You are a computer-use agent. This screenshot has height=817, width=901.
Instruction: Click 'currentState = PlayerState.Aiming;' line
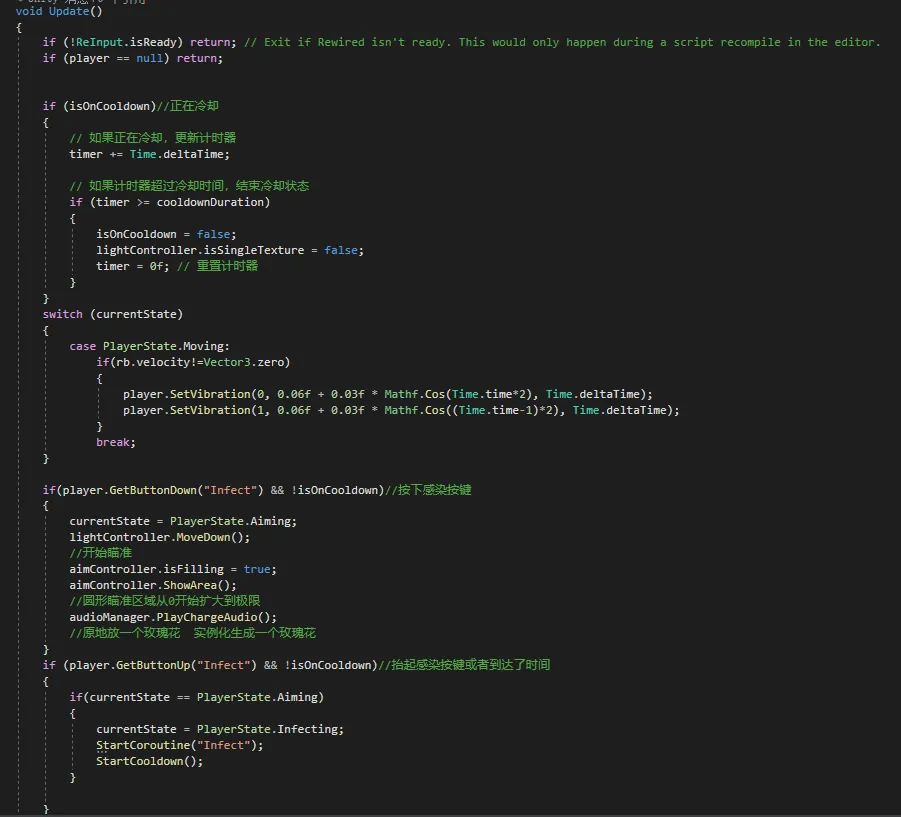point(183,522)
